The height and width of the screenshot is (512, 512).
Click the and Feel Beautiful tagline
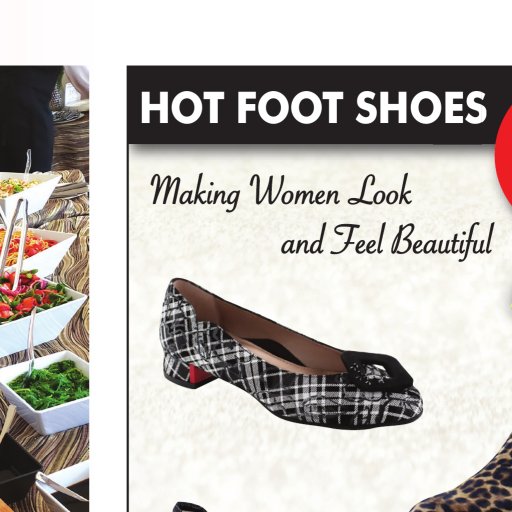coord(387,241)
